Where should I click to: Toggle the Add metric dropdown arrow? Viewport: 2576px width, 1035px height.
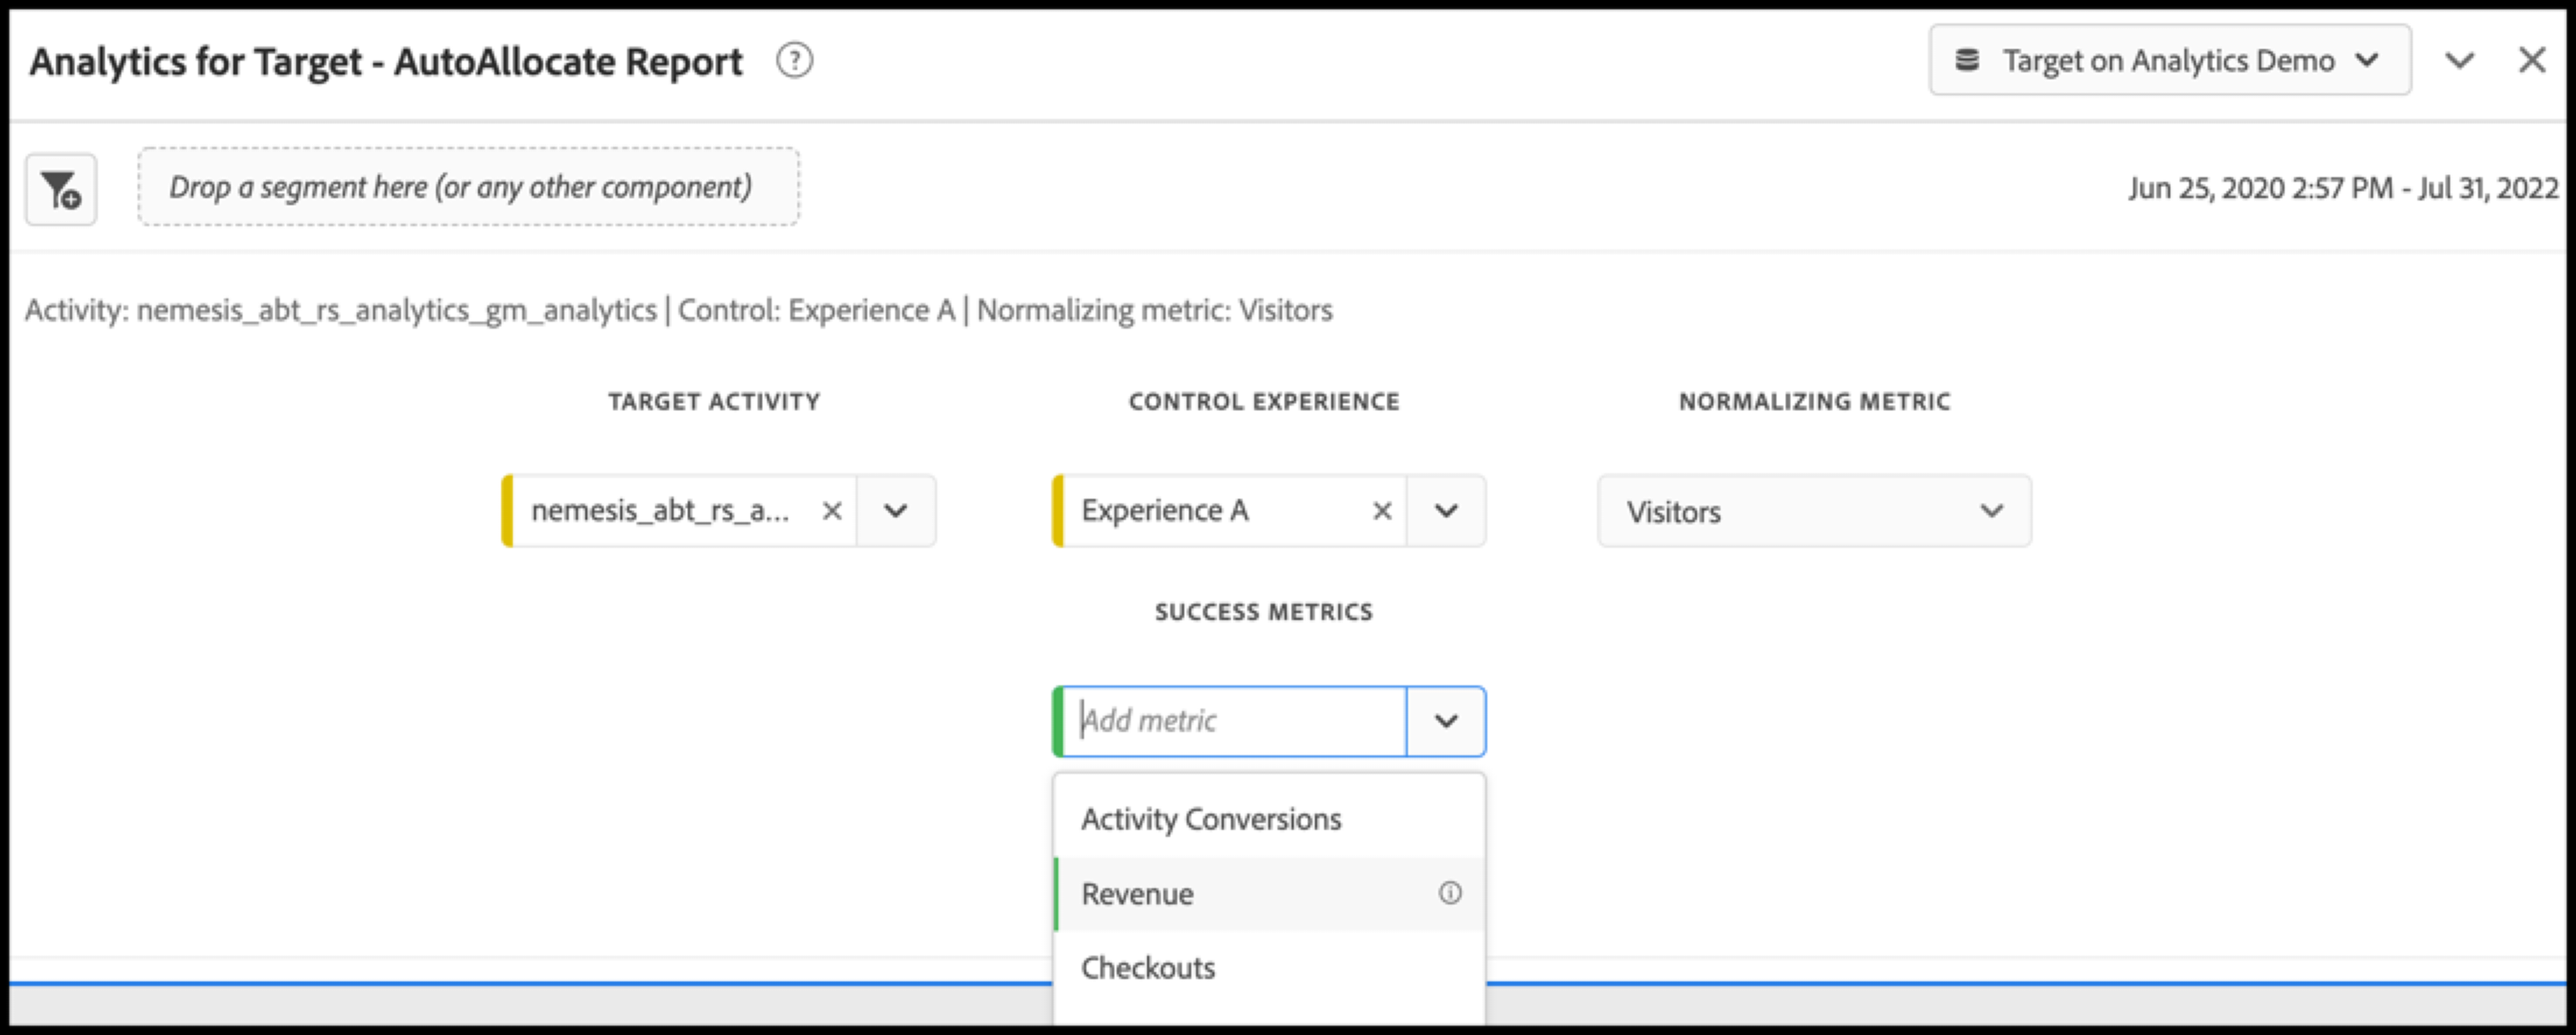pos(1445,721)
